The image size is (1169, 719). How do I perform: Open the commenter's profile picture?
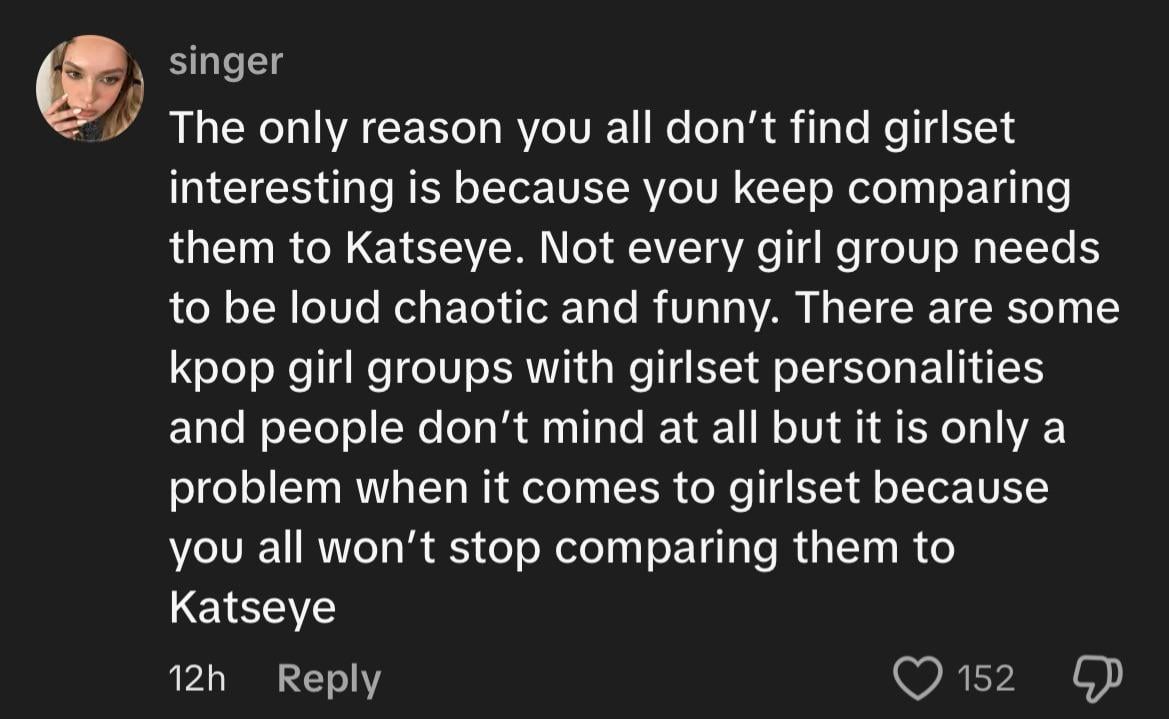click(x=90, y=88)
